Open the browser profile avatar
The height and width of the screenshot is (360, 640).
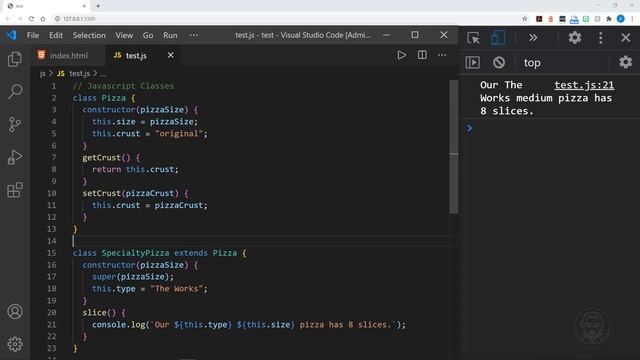(x=620, y=19)
